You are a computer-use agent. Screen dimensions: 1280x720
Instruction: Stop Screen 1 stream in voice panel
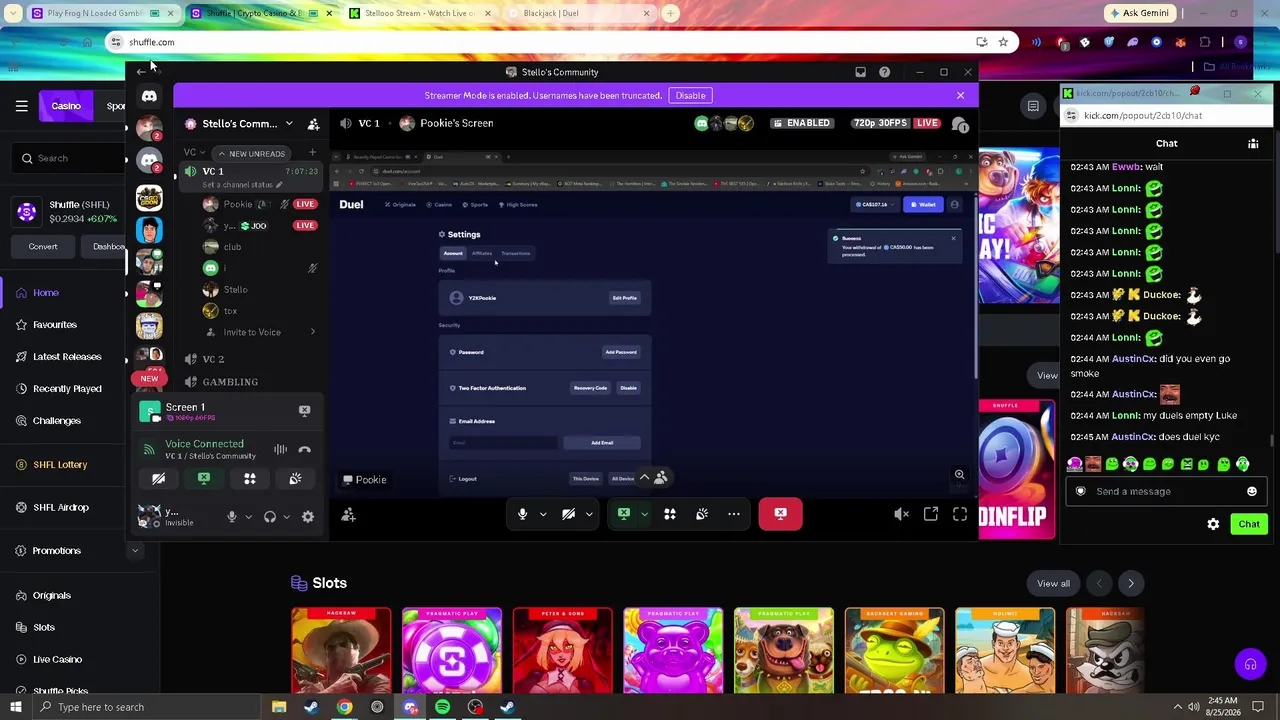pyautogui.click(x=304, y=410)
